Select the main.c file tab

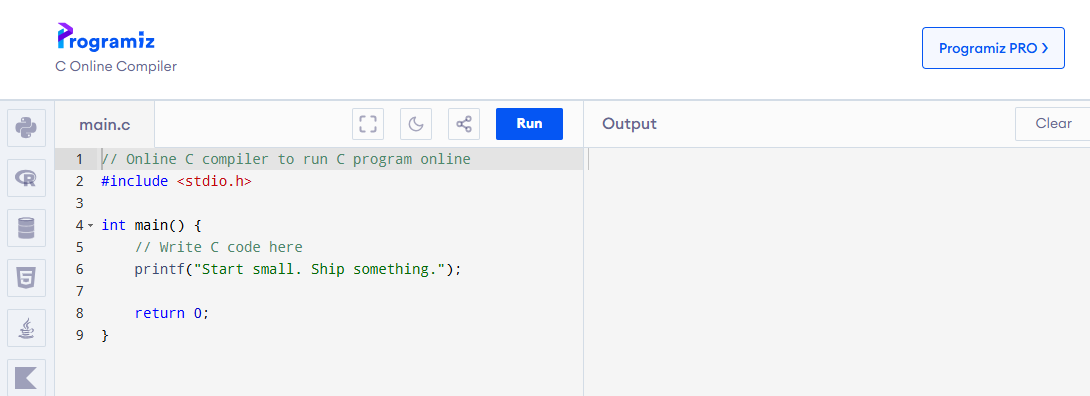pyautogui.click(x=104, y=125)
